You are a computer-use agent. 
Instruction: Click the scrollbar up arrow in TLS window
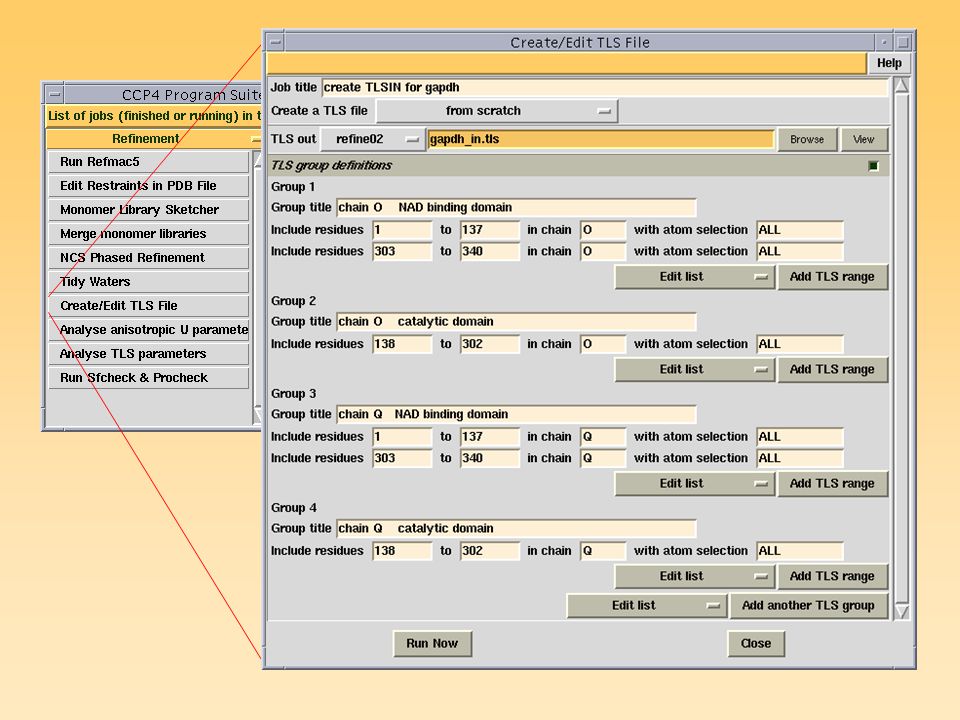pos(901,86)
